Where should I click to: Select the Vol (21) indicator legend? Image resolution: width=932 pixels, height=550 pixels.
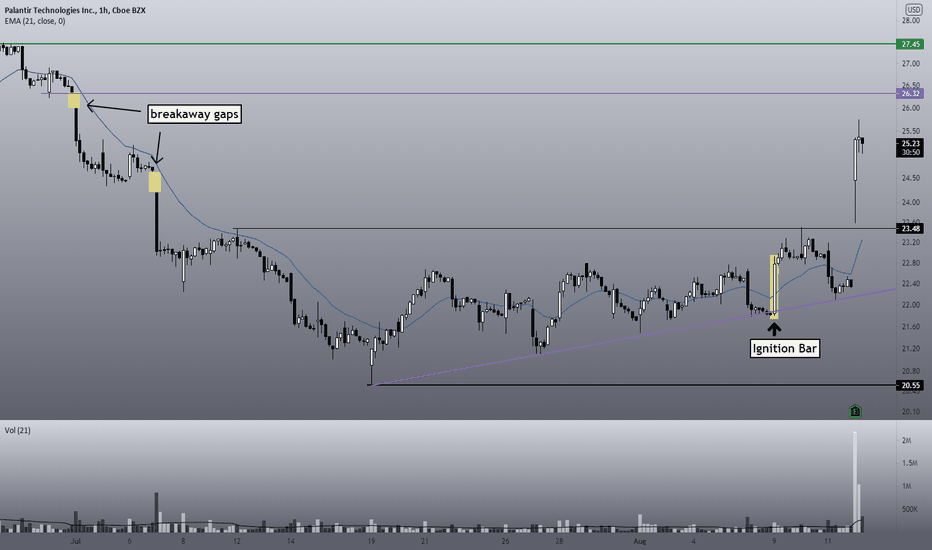click(x=17, y=430)
